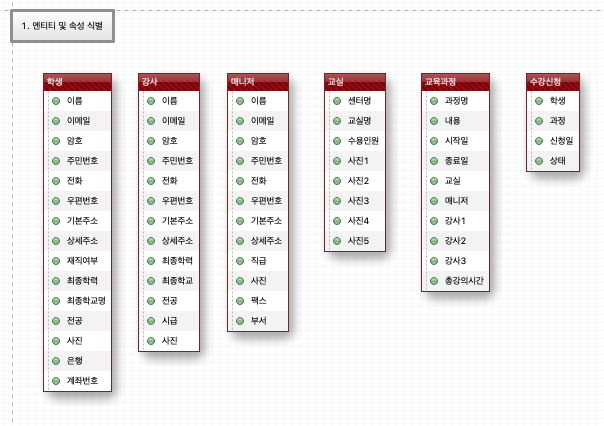Image resolution: width=604 pixels, height=426 pixels.
Task: Click green circle icon beside 시급 in 강사
Action: click(x=151, y=321)
